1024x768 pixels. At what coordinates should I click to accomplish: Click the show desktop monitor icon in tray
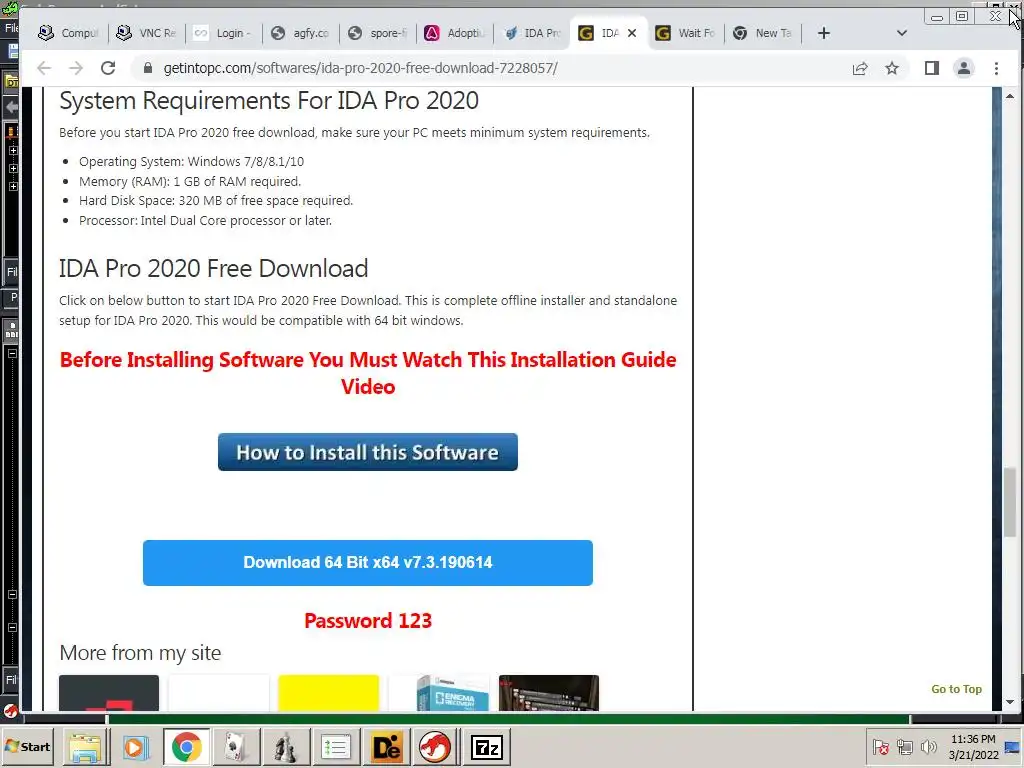click(x=1014, y=747)
